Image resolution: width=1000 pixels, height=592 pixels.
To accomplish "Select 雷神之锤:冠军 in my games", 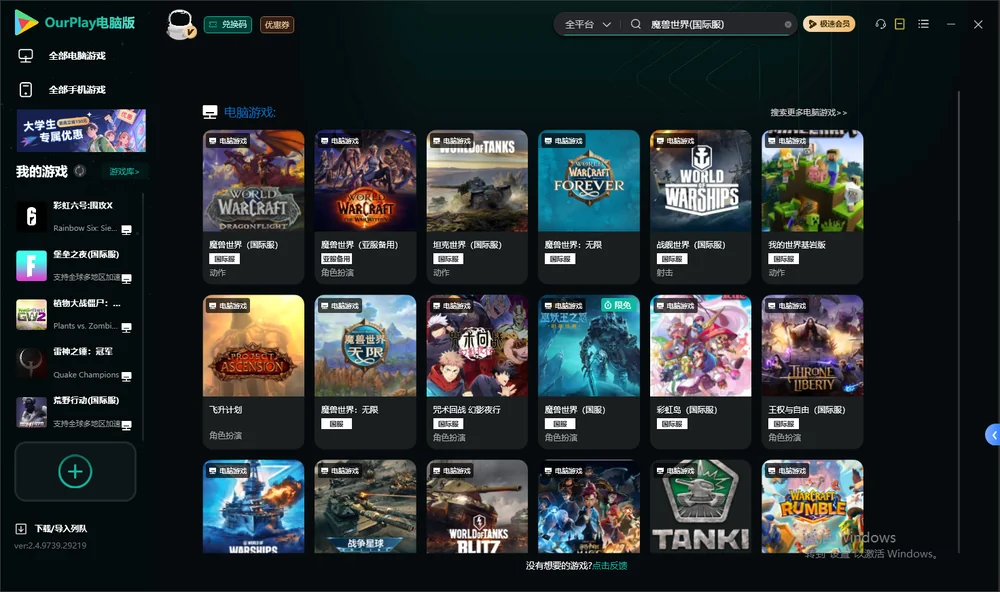I will point(75,363).
